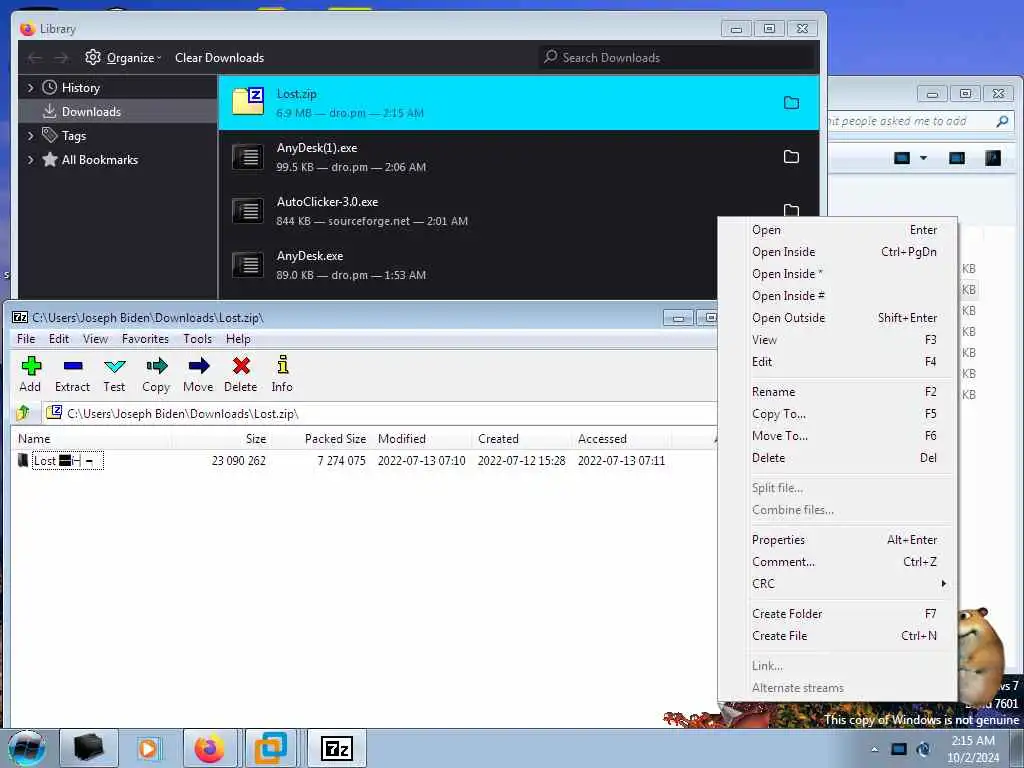Click the AnyDesk(1).exe file icon

(x=248, y=157)
